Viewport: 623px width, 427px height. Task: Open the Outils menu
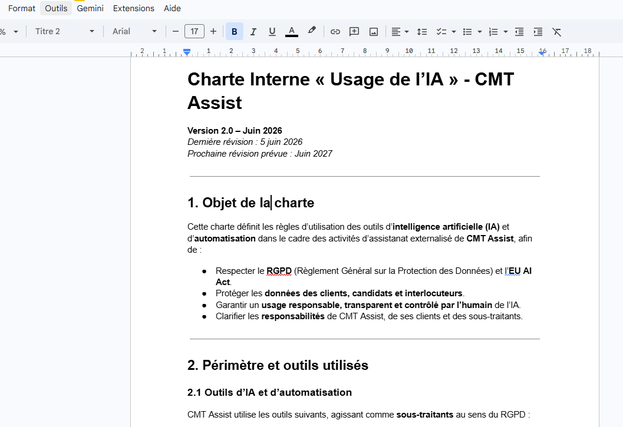coord(56,8)
